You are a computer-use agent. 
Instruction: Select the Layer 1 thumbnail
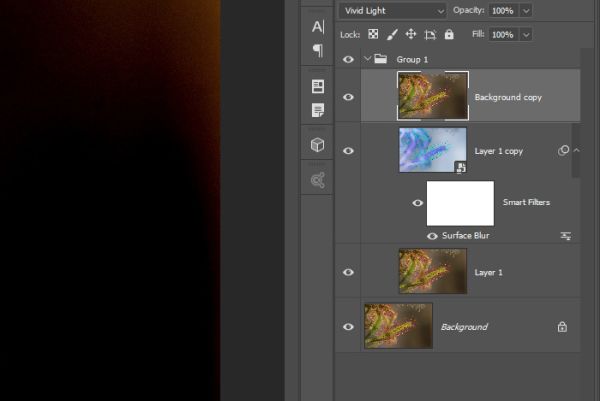click(x=433, y=271)
